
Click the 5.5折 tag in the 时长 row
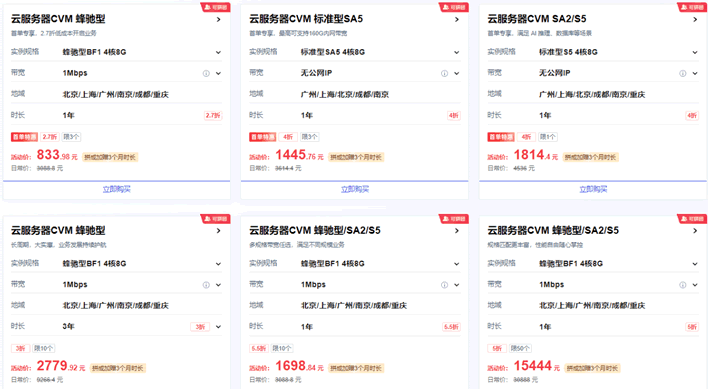pyautogui.click(x=451, y=327)
